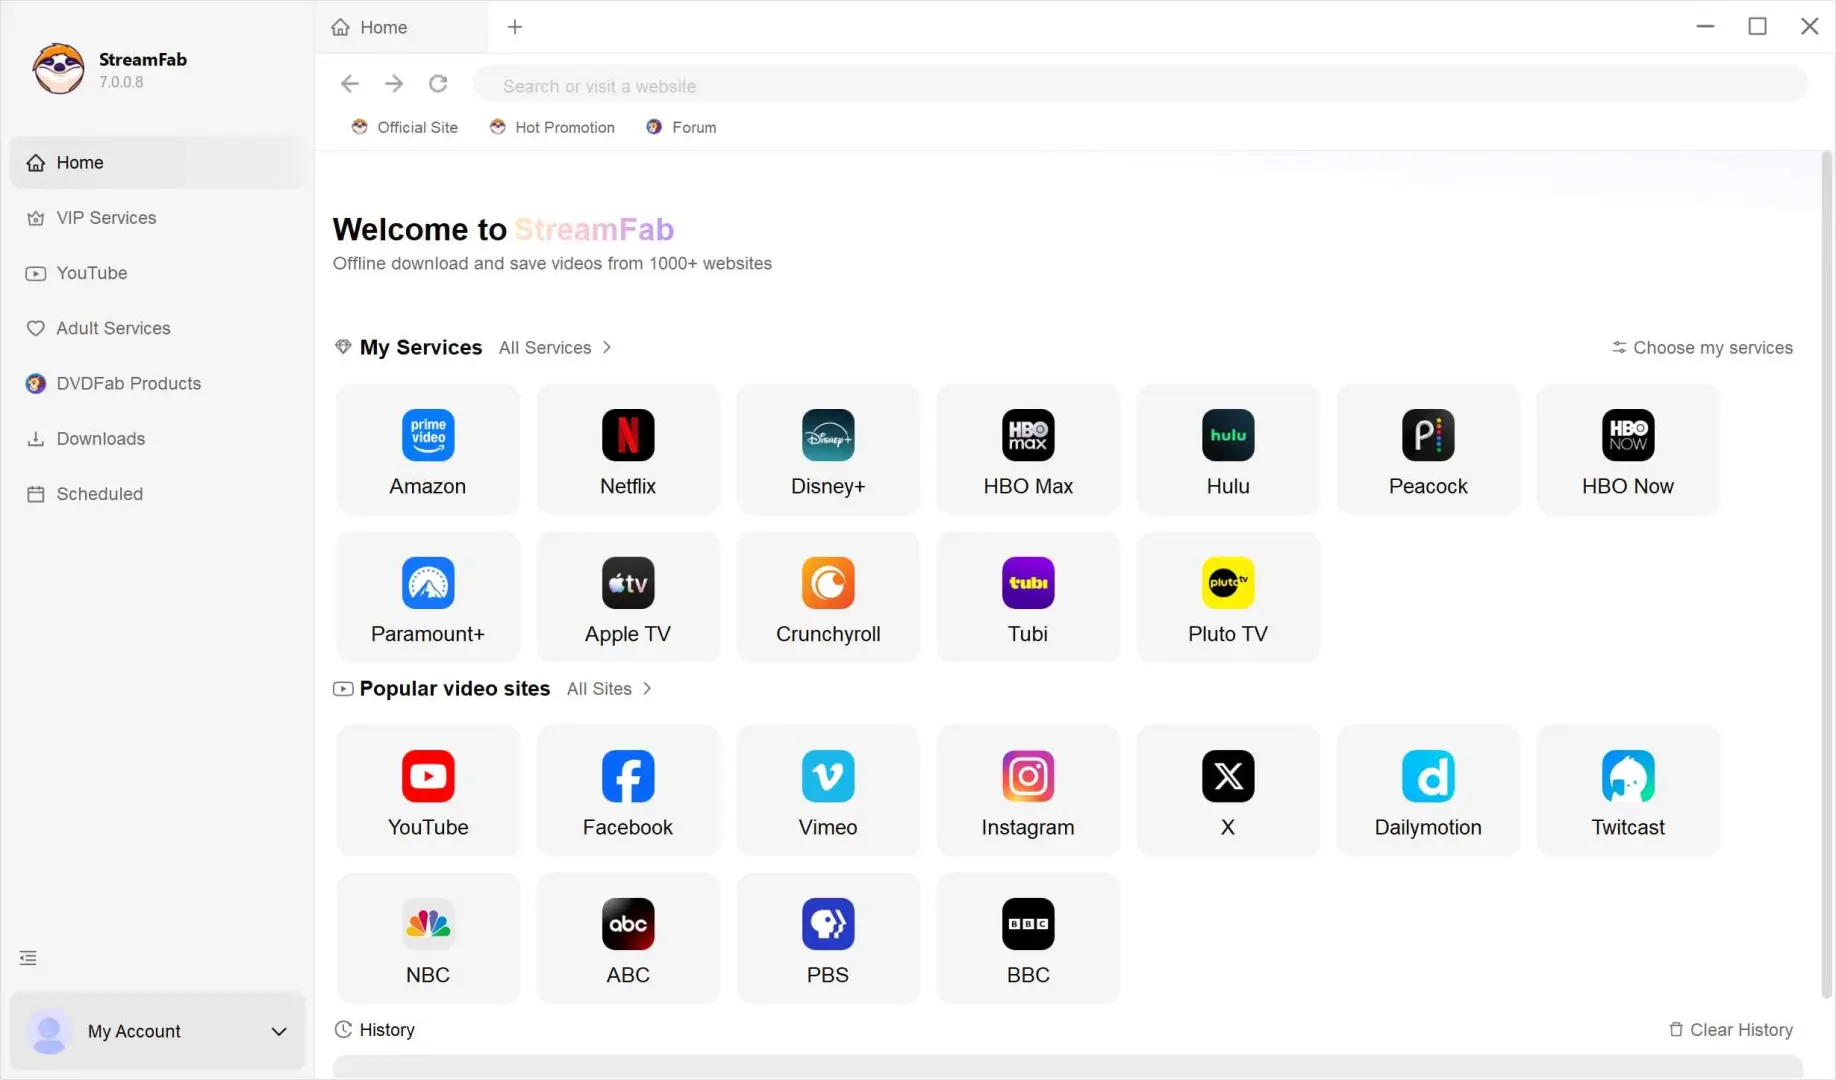Expand All Sites list
1836x1080 pixels.
(609, 689)
